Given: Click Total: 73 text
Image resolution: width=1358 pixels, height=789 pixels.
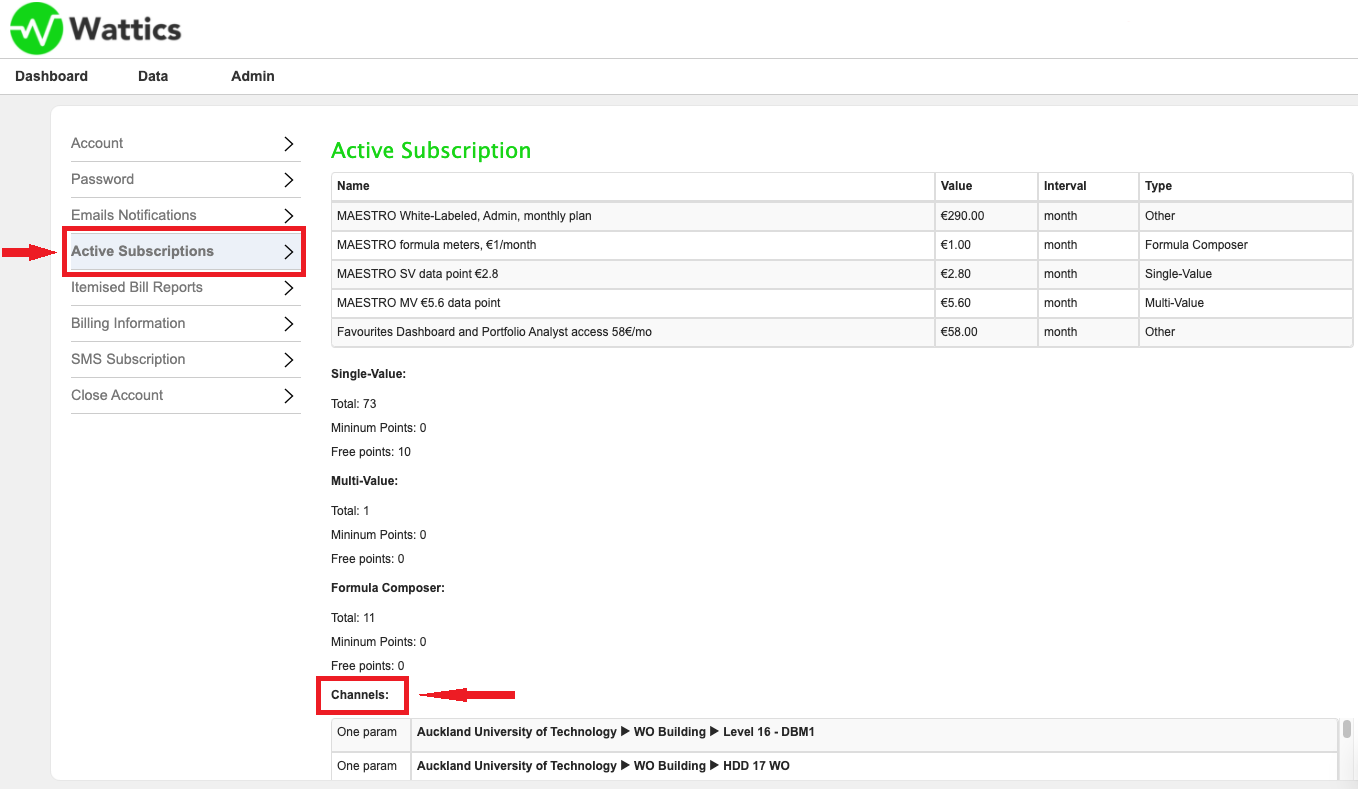Looking at the screenshot, I should [354, 404].
